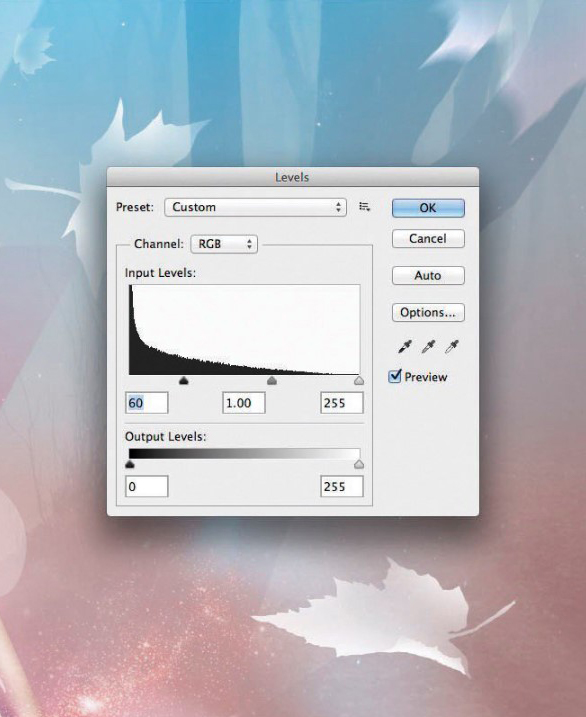
Task: Click the output black level slider
Action: (x=130, y=465)
